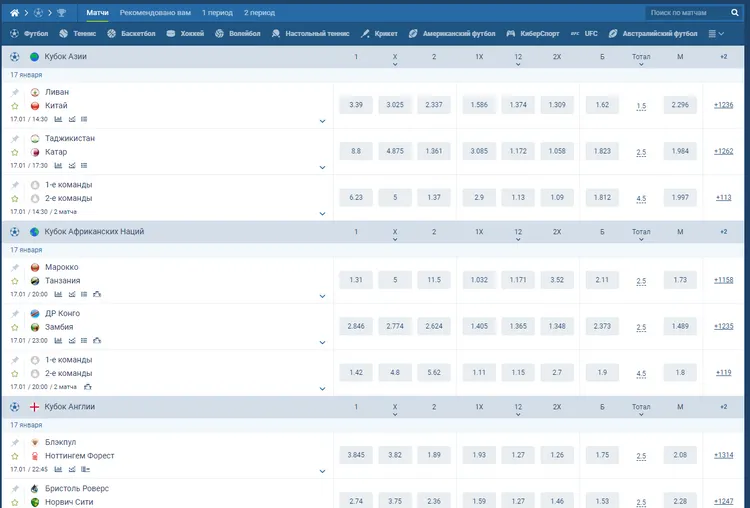750x508 pixels.
Task: Open 12 column dropdown in Кубок Англии header
Action: click(518, 409)
